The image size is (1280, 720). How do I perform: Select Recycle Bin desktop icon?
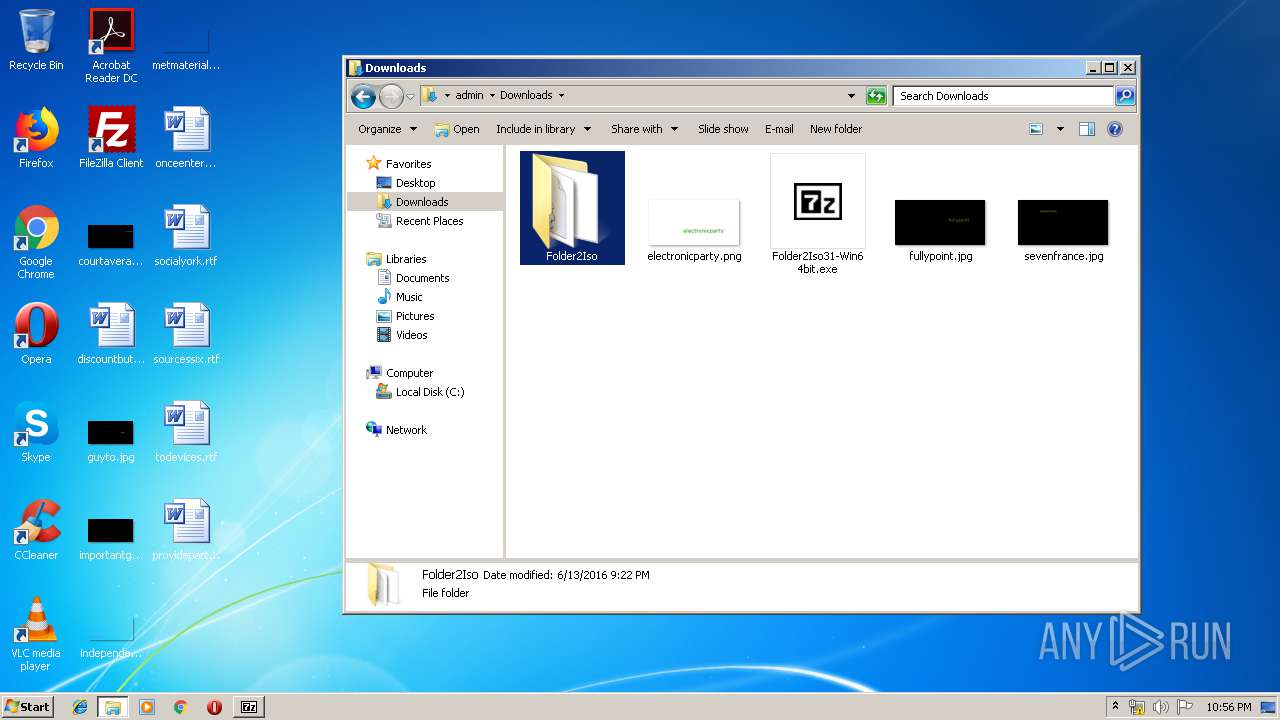pyautogui.click(x=36, y=40)
